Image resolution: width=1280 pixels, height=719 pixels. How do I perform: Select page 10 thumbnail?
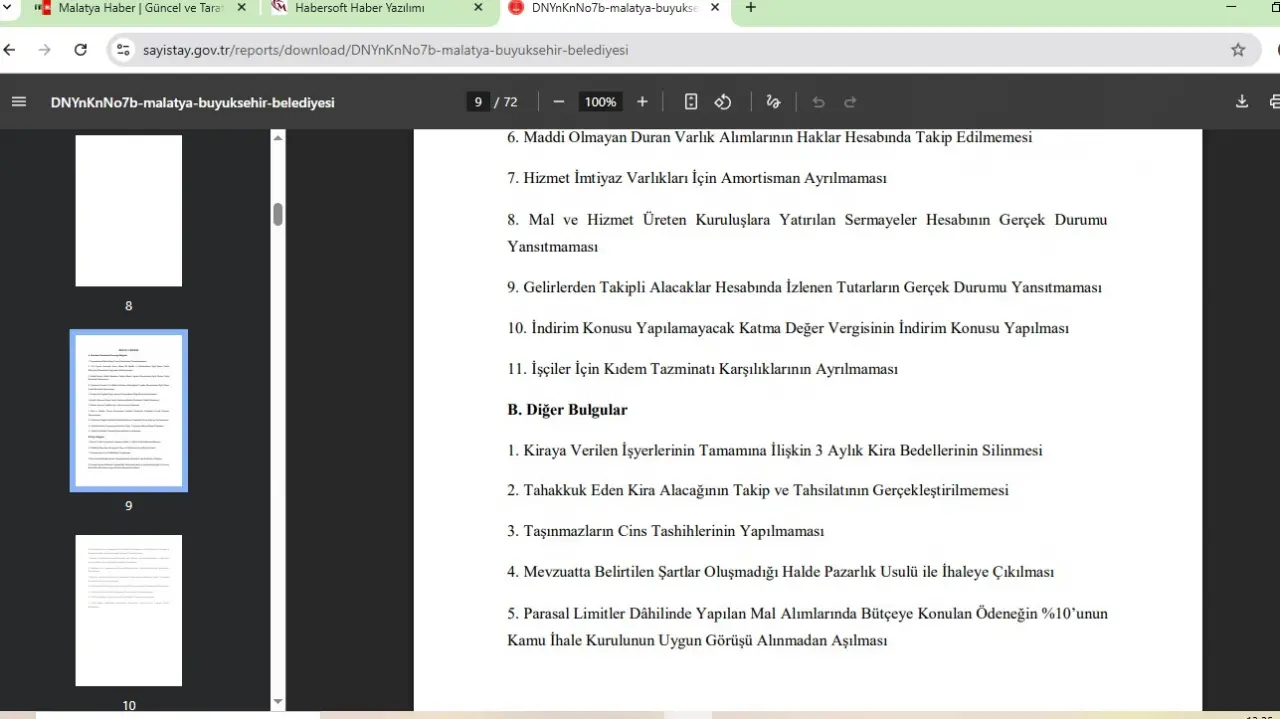pos(128,610)
